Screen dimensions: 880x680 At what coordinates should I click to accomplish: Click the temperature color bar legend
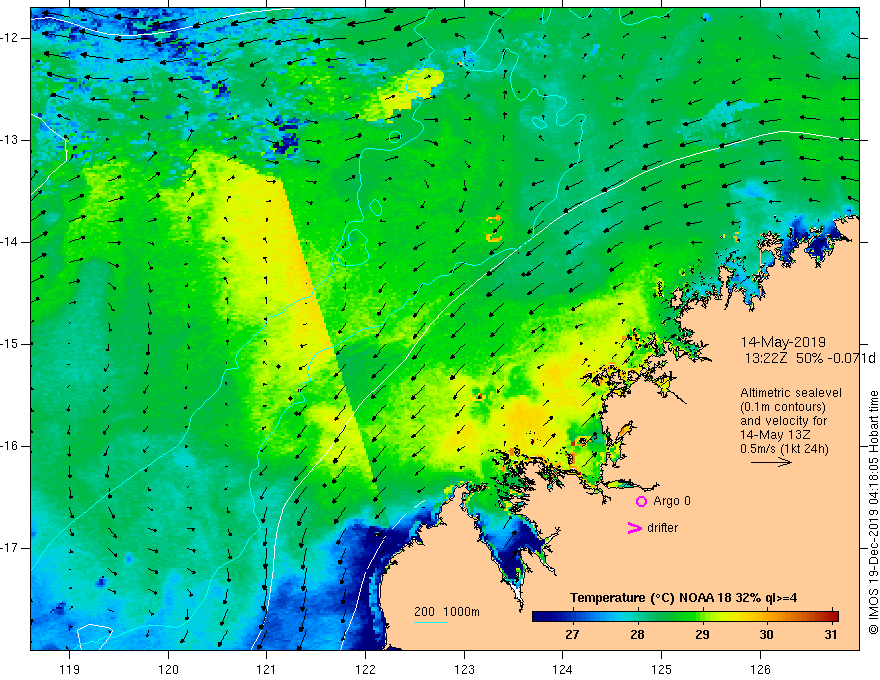point(685,616)
